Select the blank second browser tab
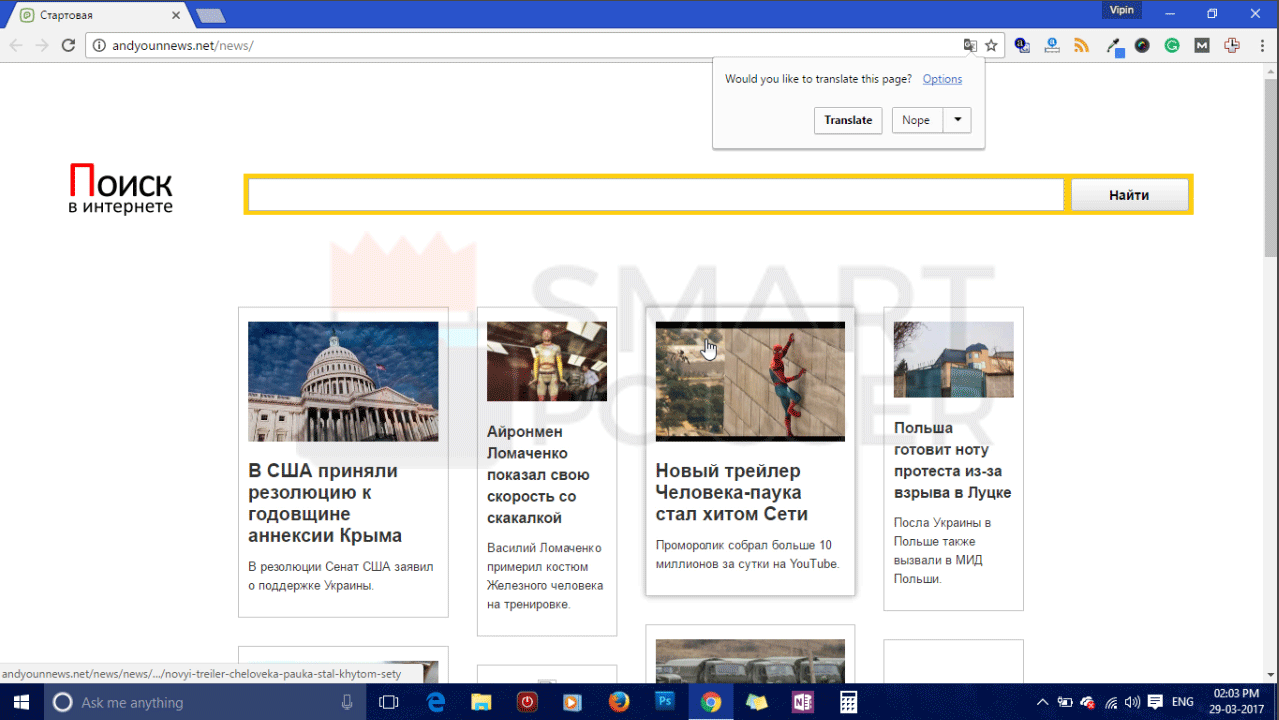Screen dimensions: 1279x720 [x=210, y=14]
